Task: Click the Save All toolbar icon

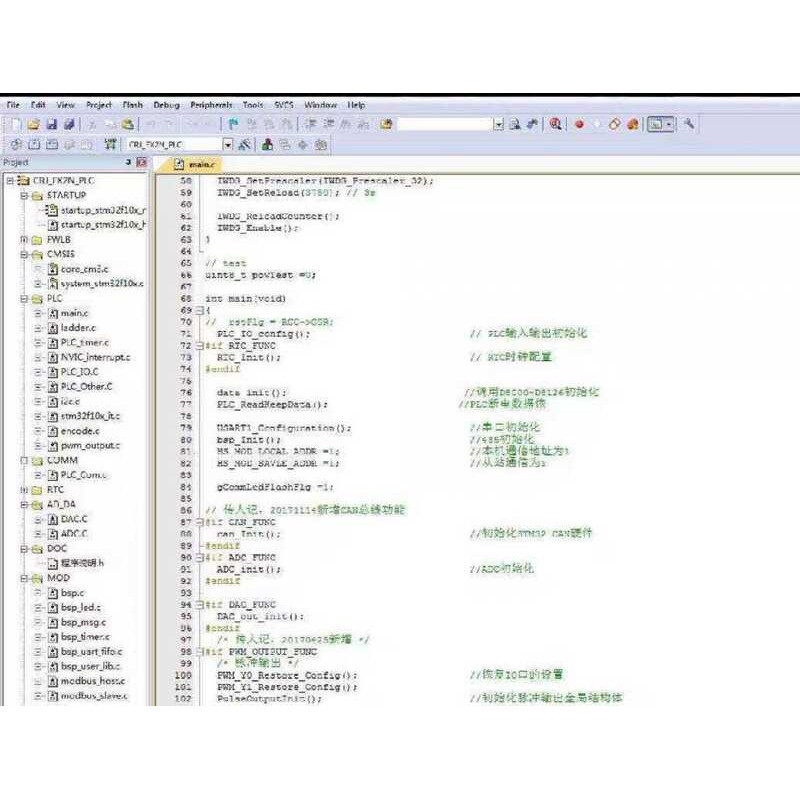Action: click(x=68, y=123)
